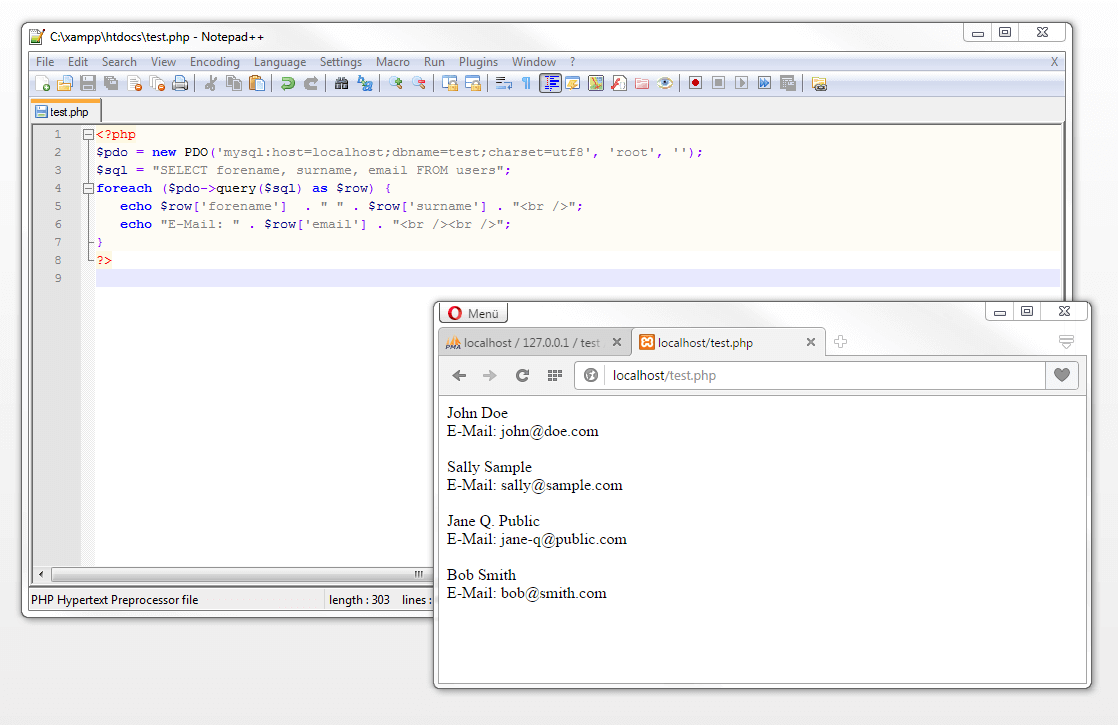Open the Language menu

click(x=280, y=62)
